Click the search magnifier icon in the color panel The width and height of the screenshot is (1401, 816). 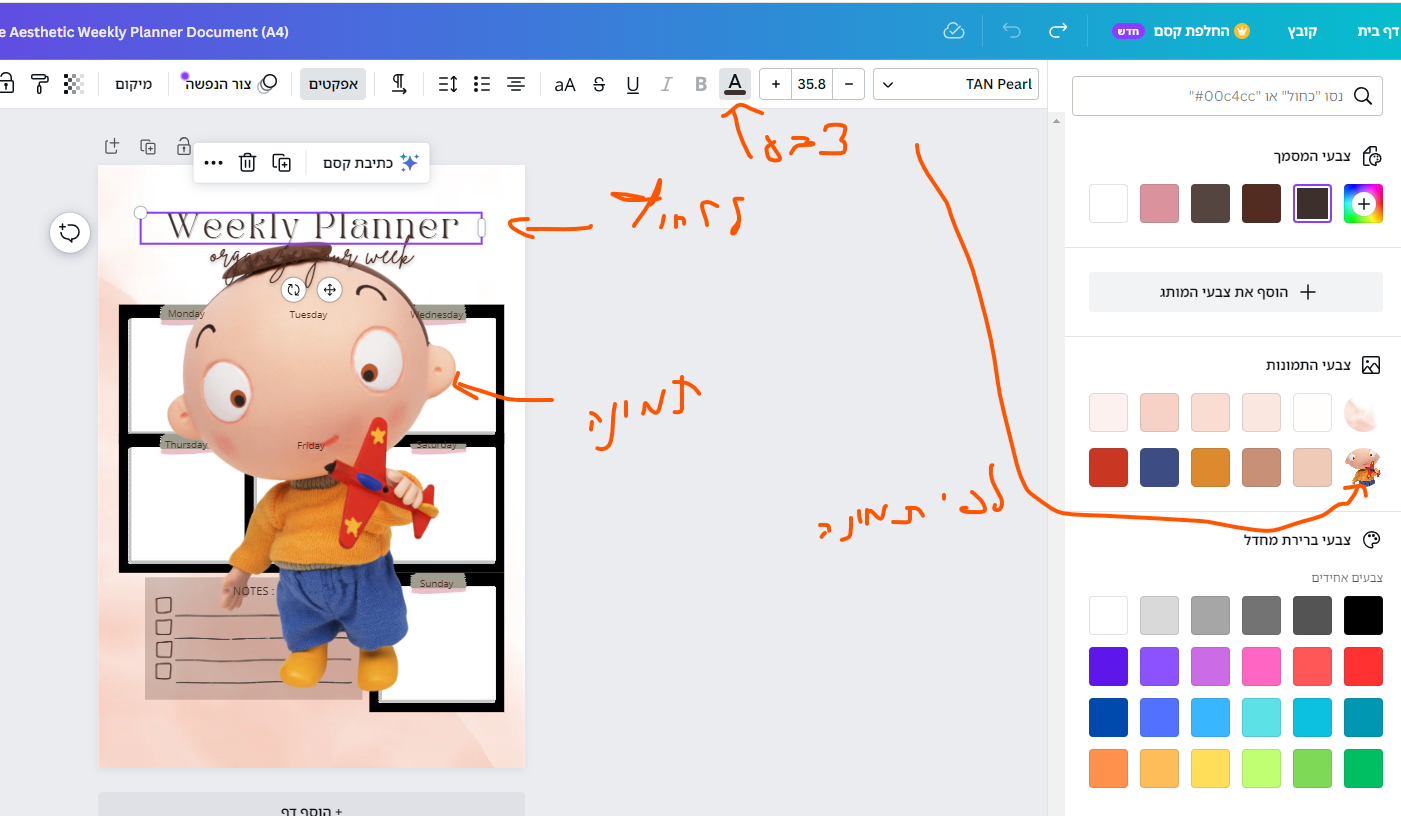point(1363,96)
